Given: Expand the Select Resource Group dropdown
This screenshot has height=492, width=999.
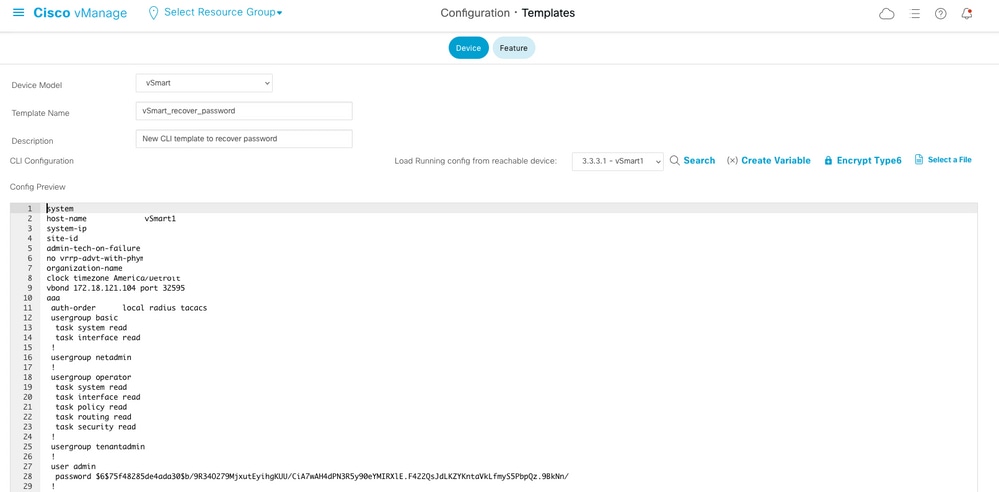Looking at the screenshot, I should point(223,12).
